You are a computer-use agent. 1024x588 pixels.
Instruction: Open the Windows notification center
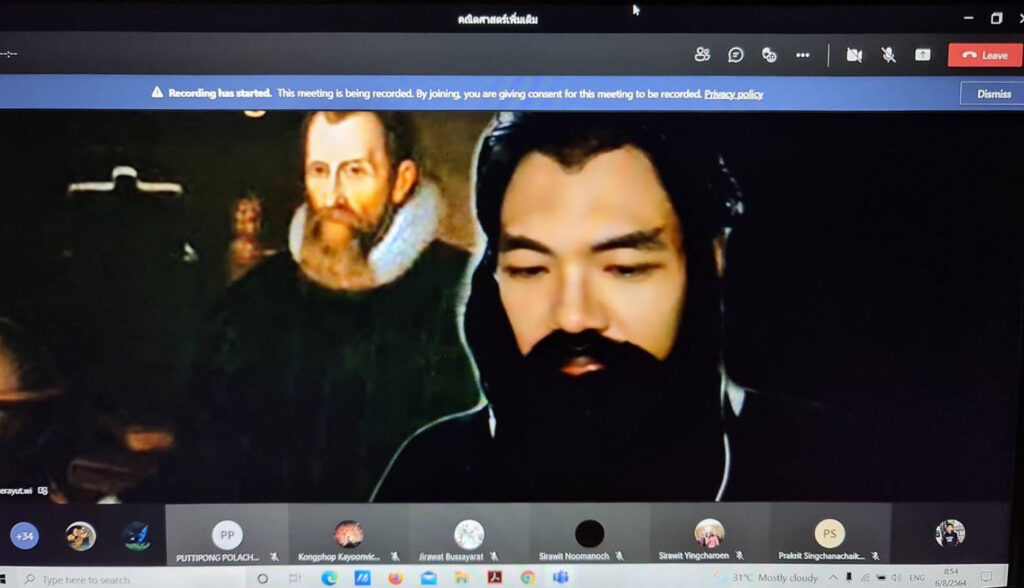coord(986,577)
